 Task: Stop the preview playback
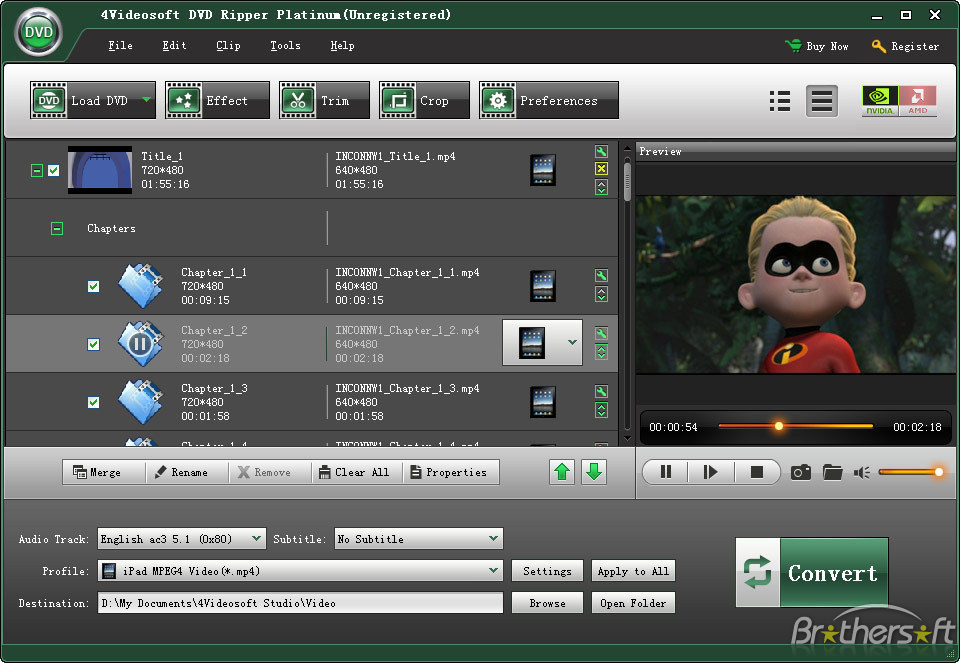pos(756,472)
